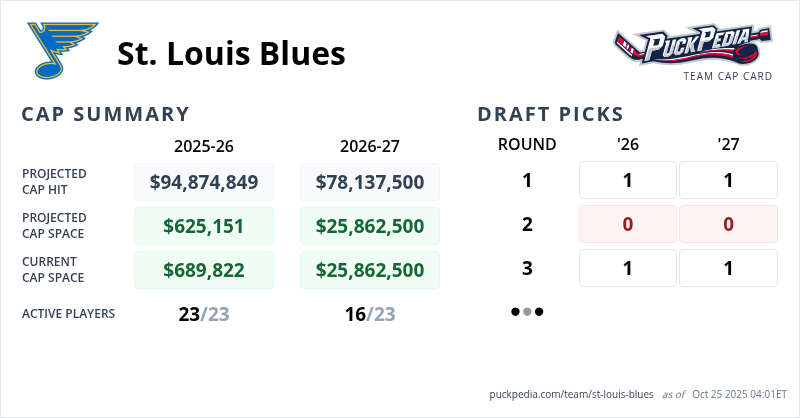Screen dimensions: 800x418
Task: Click the 2025-26 current cap space $689,822
Action: (x=204, y=270)
